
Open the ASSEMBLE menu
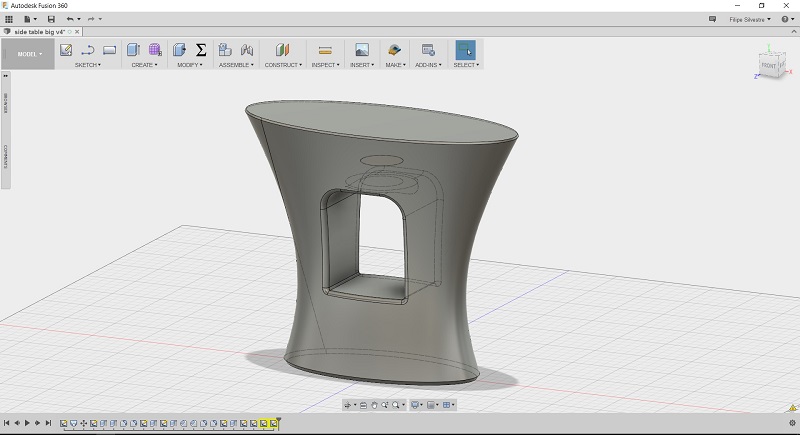[236, 65]
